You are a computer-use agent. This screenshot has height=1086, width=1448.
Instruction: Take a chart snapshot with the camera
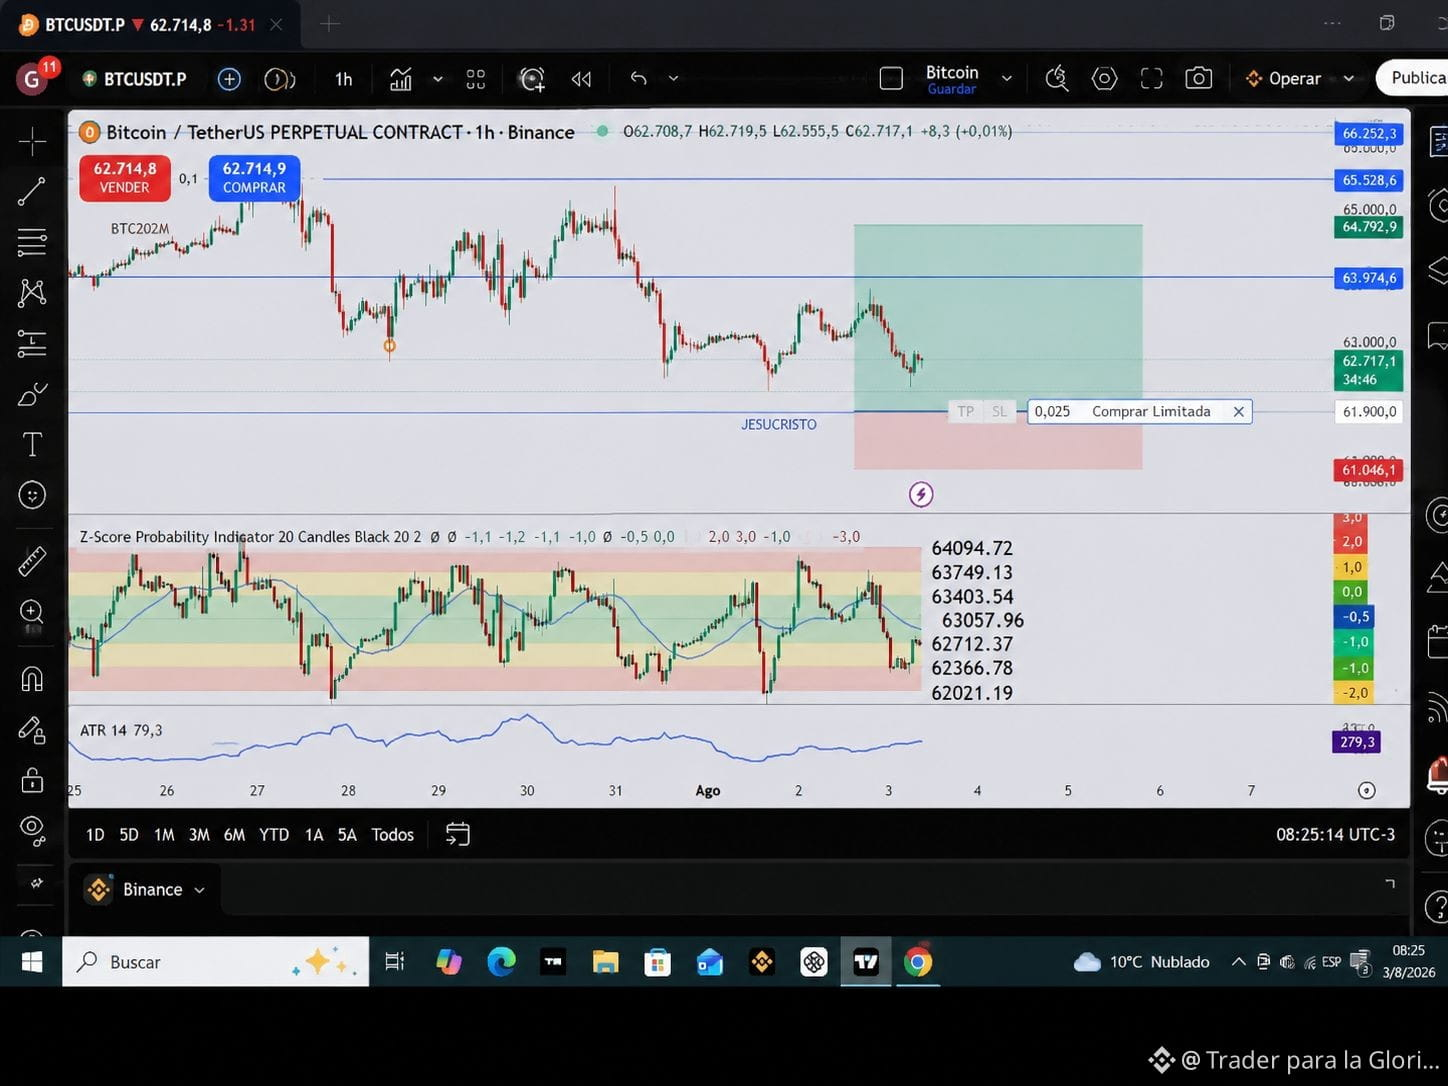click(x=1199, y=79)
